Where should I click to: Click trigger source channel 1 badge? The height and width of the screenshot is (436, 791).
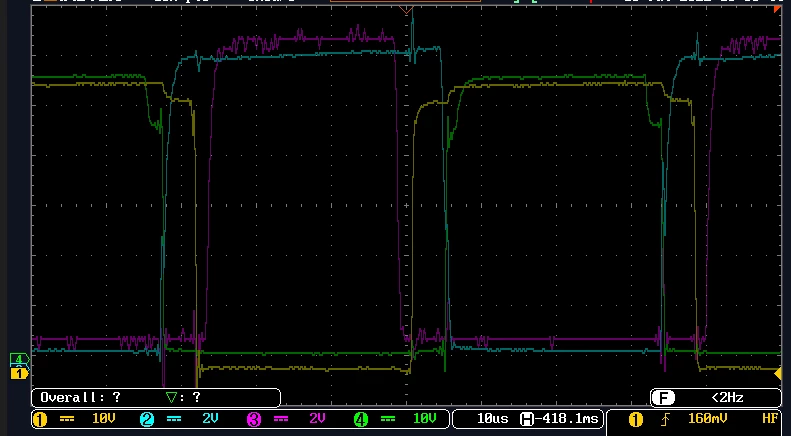[x=636, y=419]
